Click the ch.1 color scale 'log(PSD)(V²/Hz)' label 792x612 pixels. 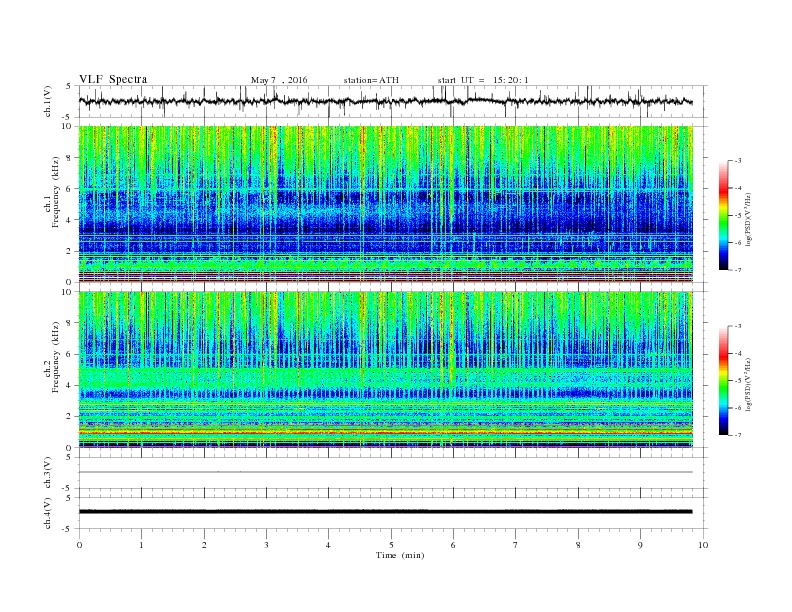(x=749, y=218)
